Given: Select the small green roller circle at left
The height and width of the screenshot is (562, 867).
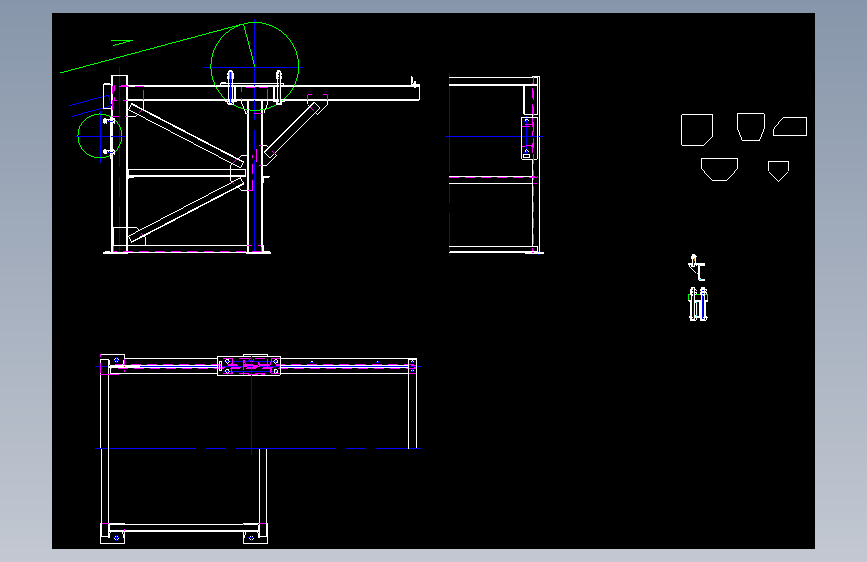Looking at the screenshot, I should pos(100,136).
